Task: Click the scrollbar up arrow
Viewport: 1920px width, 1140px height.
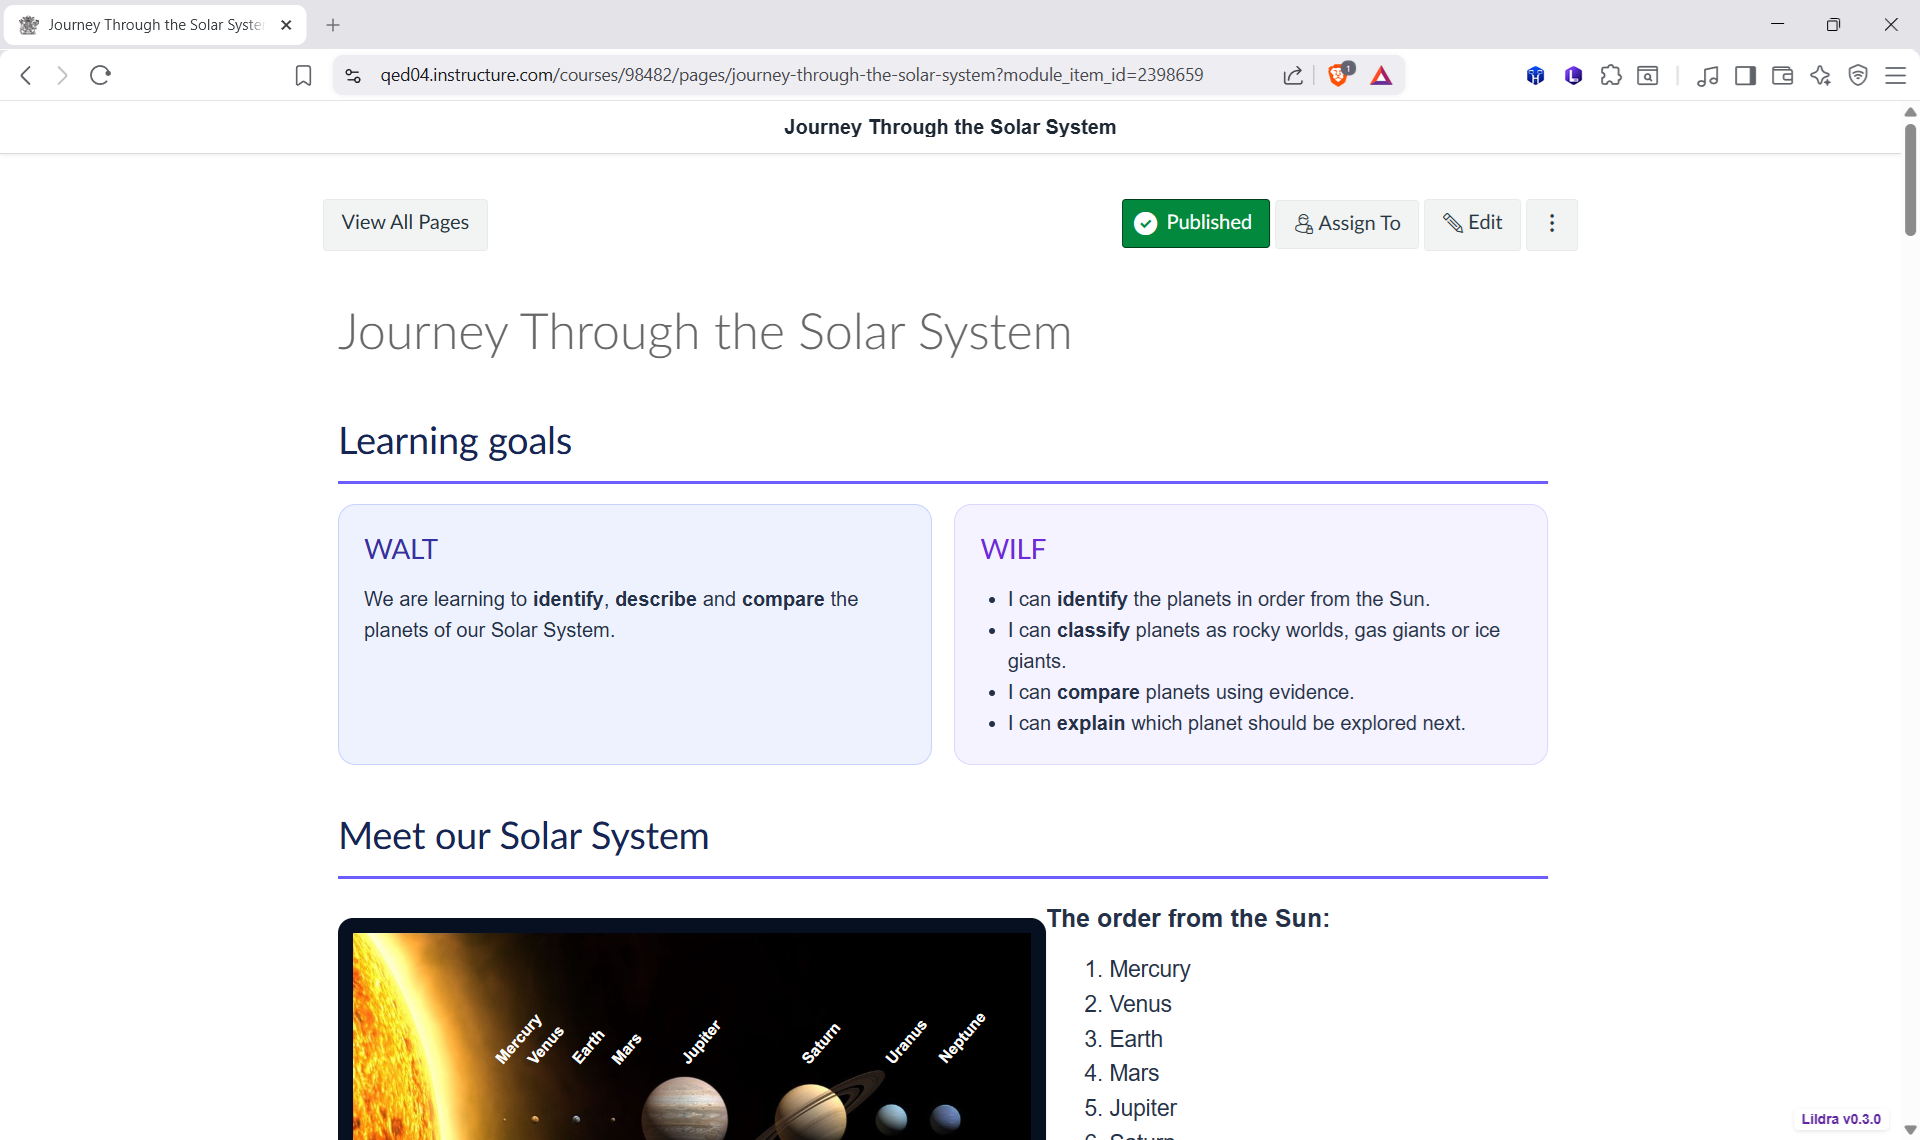Action: click(1910, 112)
